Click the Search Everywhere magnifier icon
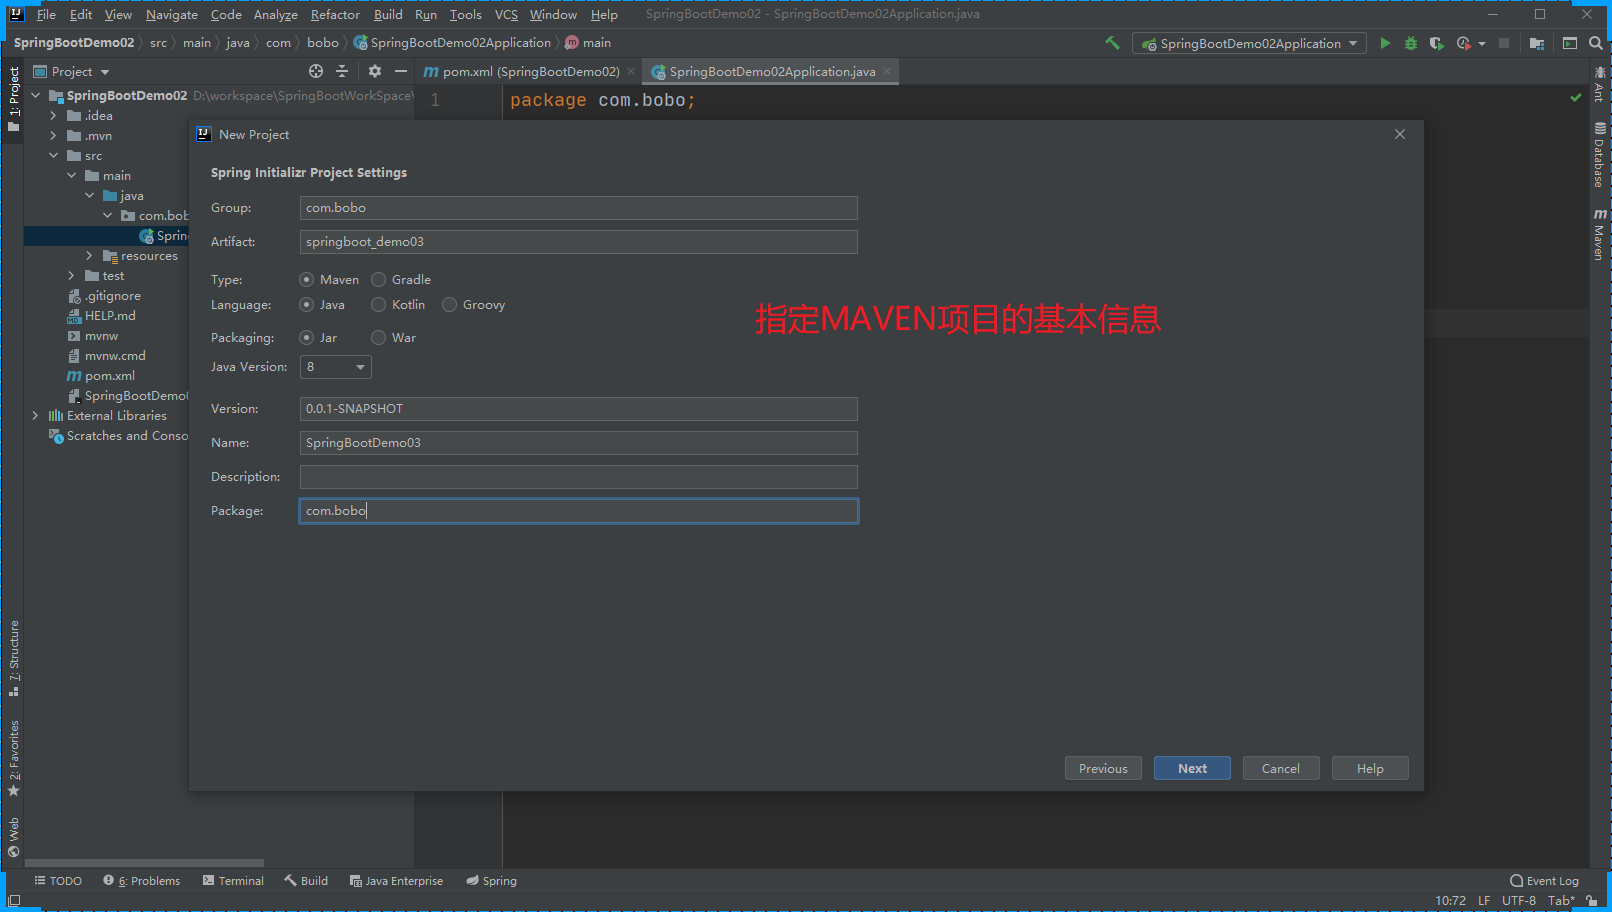1612x912 pixels. coord(1596,43)
